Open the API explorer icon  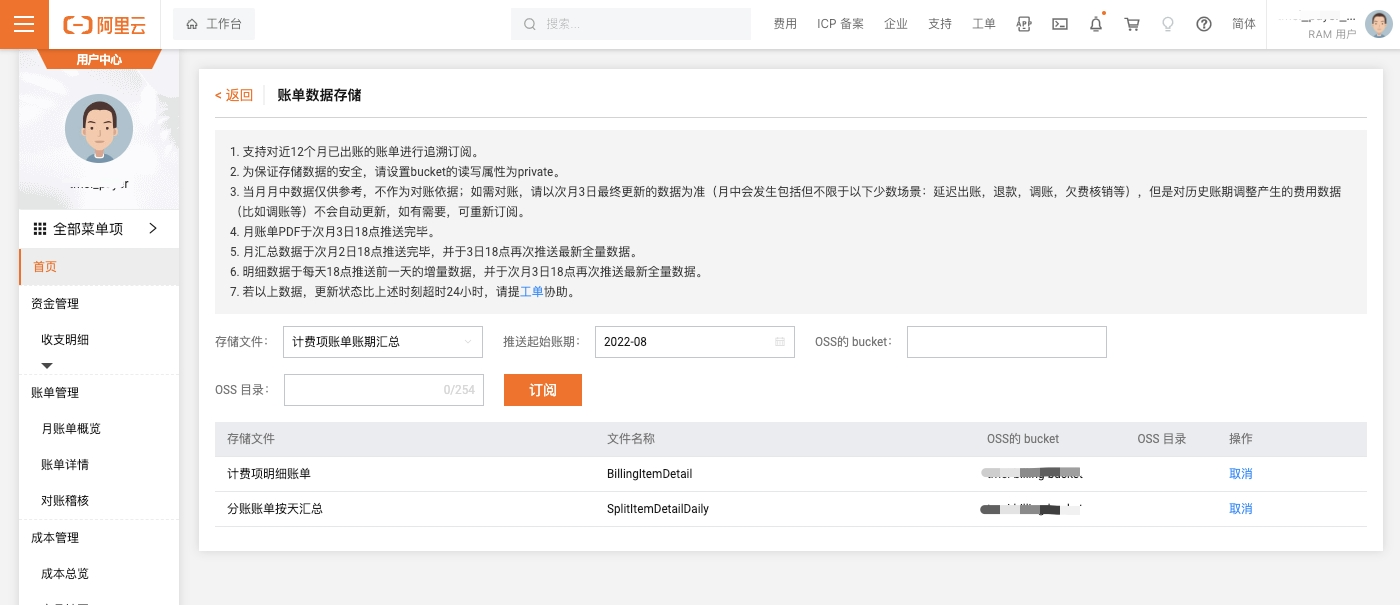click(x=1023, y=24)
